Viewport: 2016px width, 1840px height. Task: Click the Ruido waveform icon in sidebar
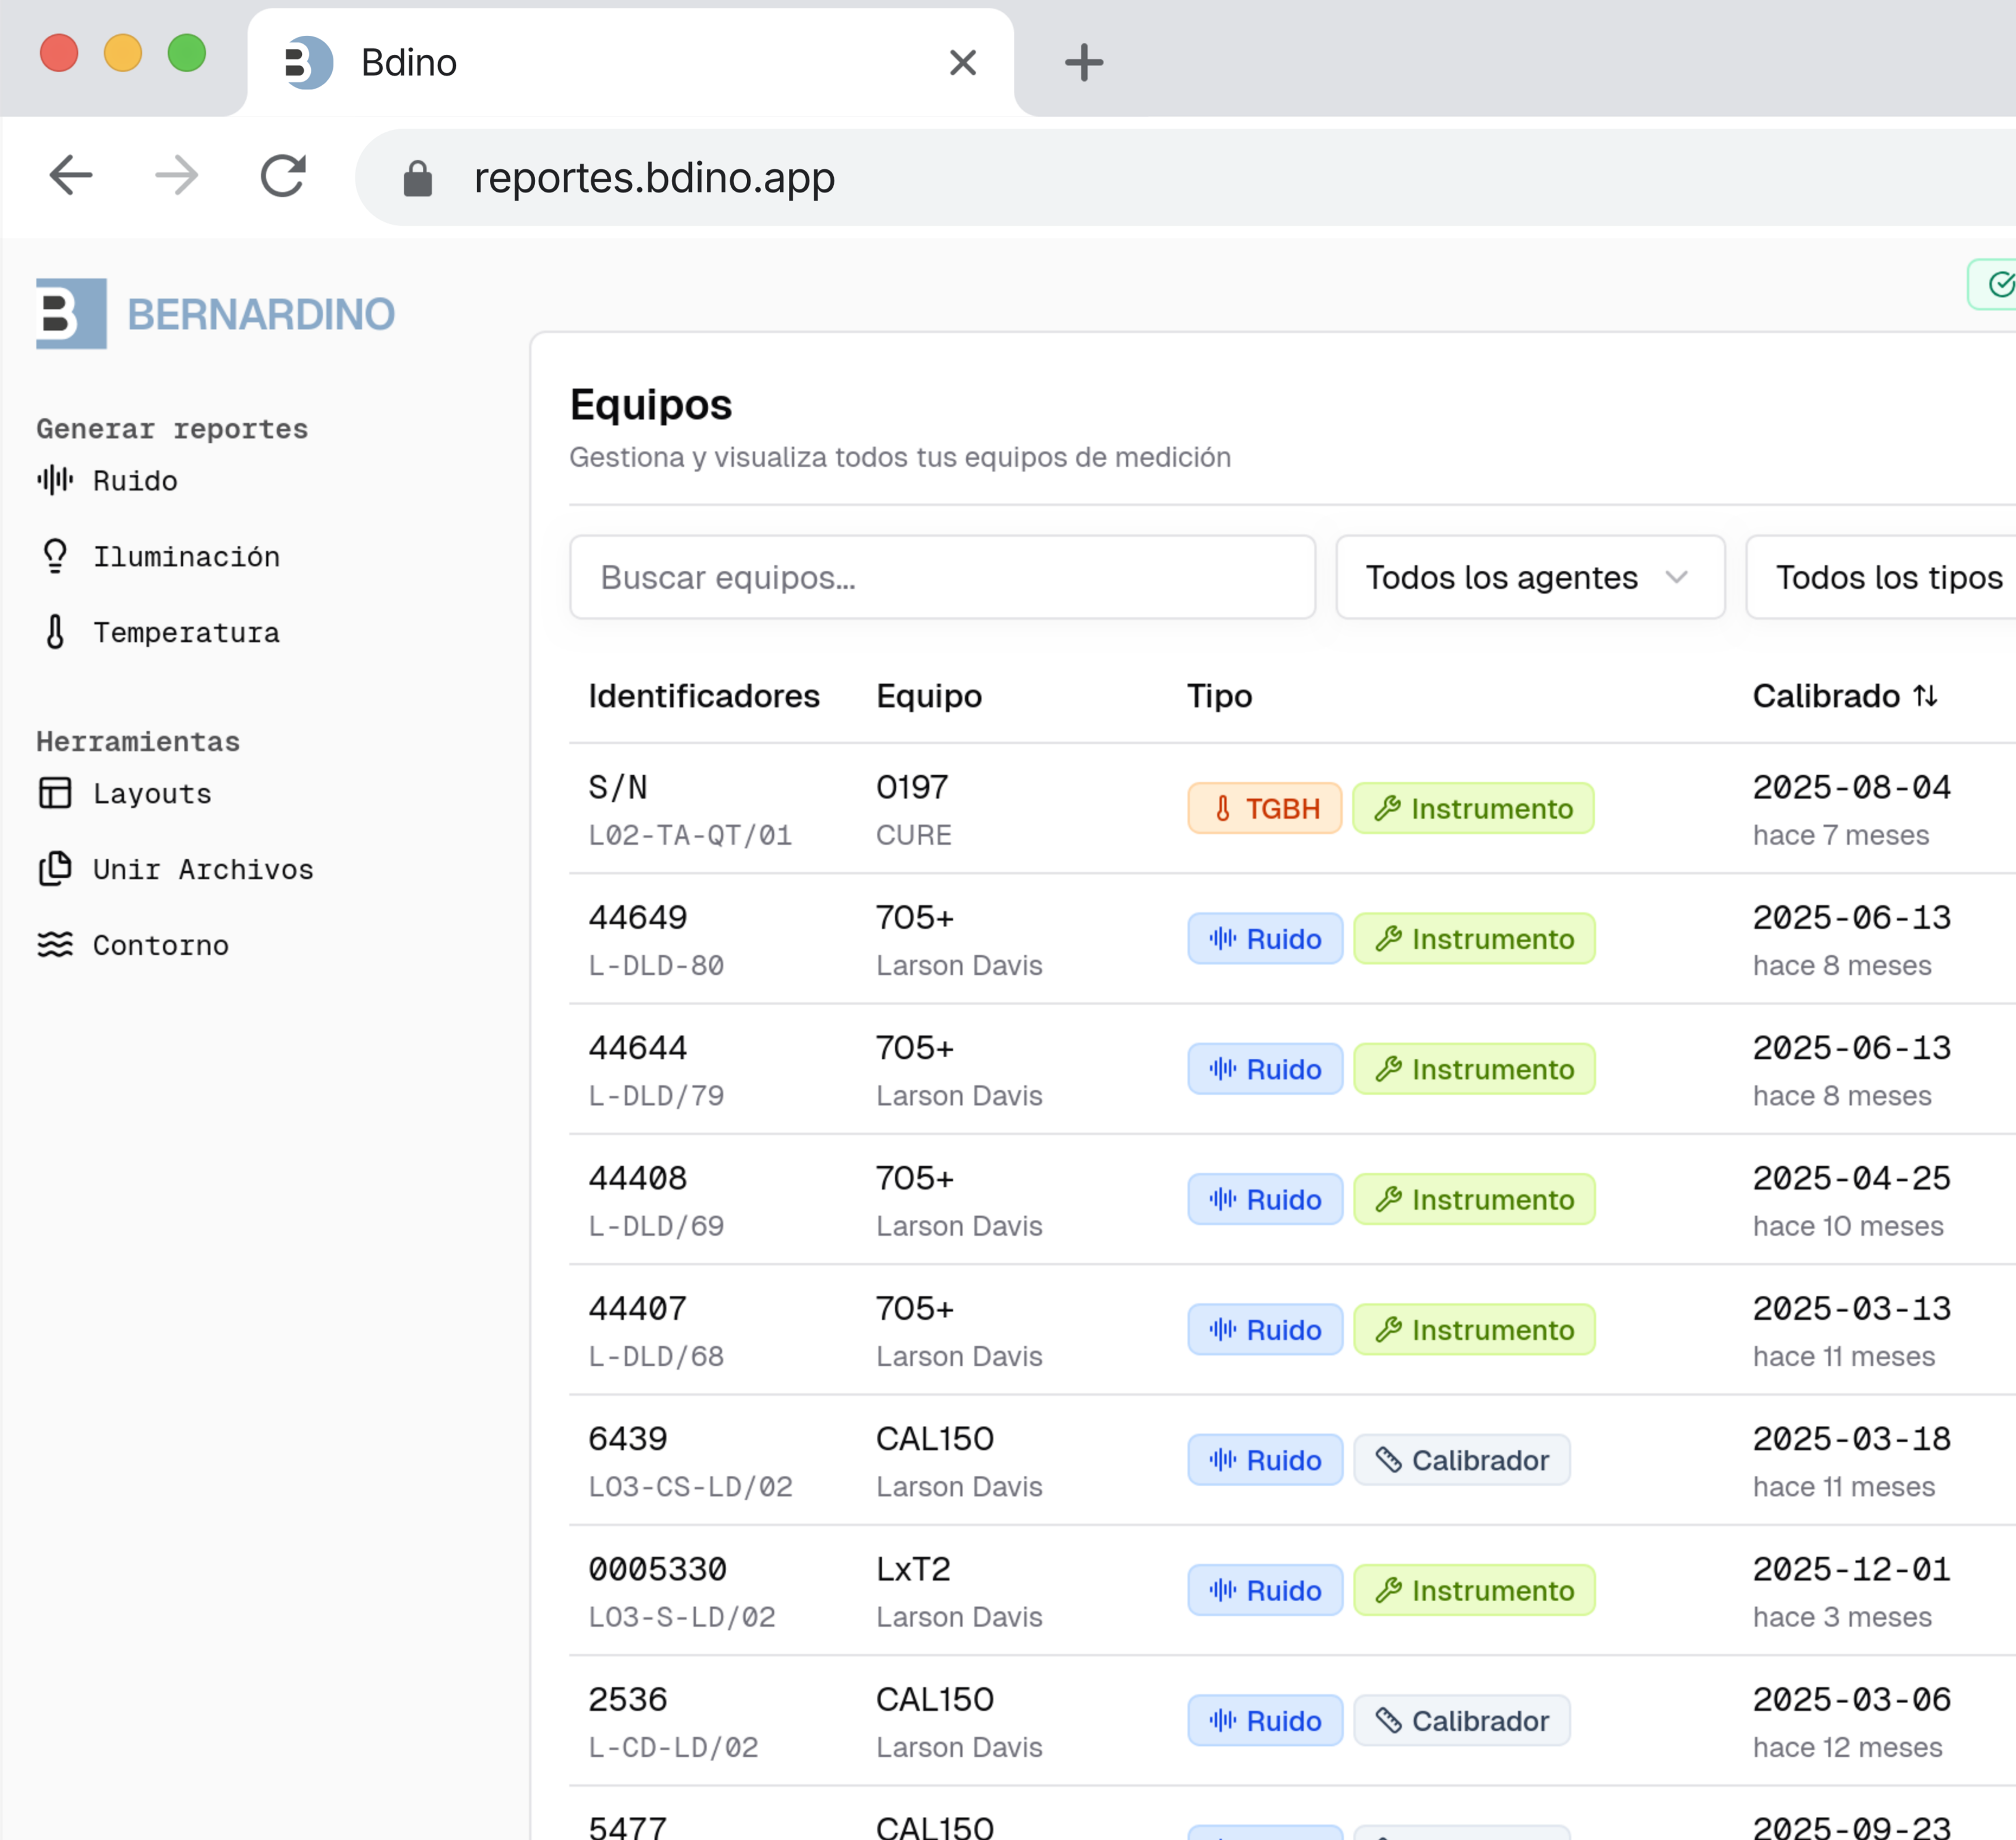pyautogui.click(x=55, y=481)
